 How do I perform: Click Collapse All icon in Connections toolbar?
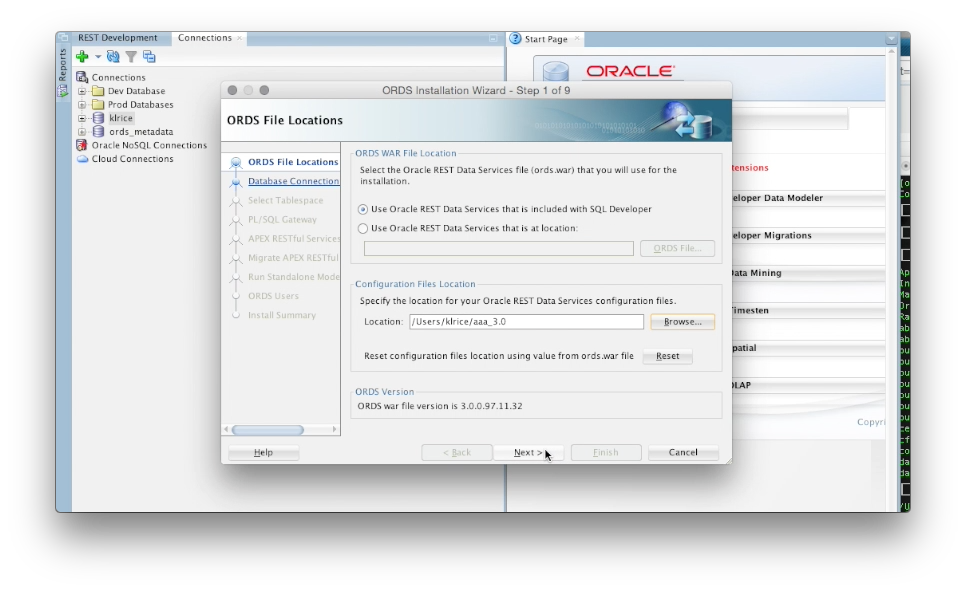(x=149, y=57)
